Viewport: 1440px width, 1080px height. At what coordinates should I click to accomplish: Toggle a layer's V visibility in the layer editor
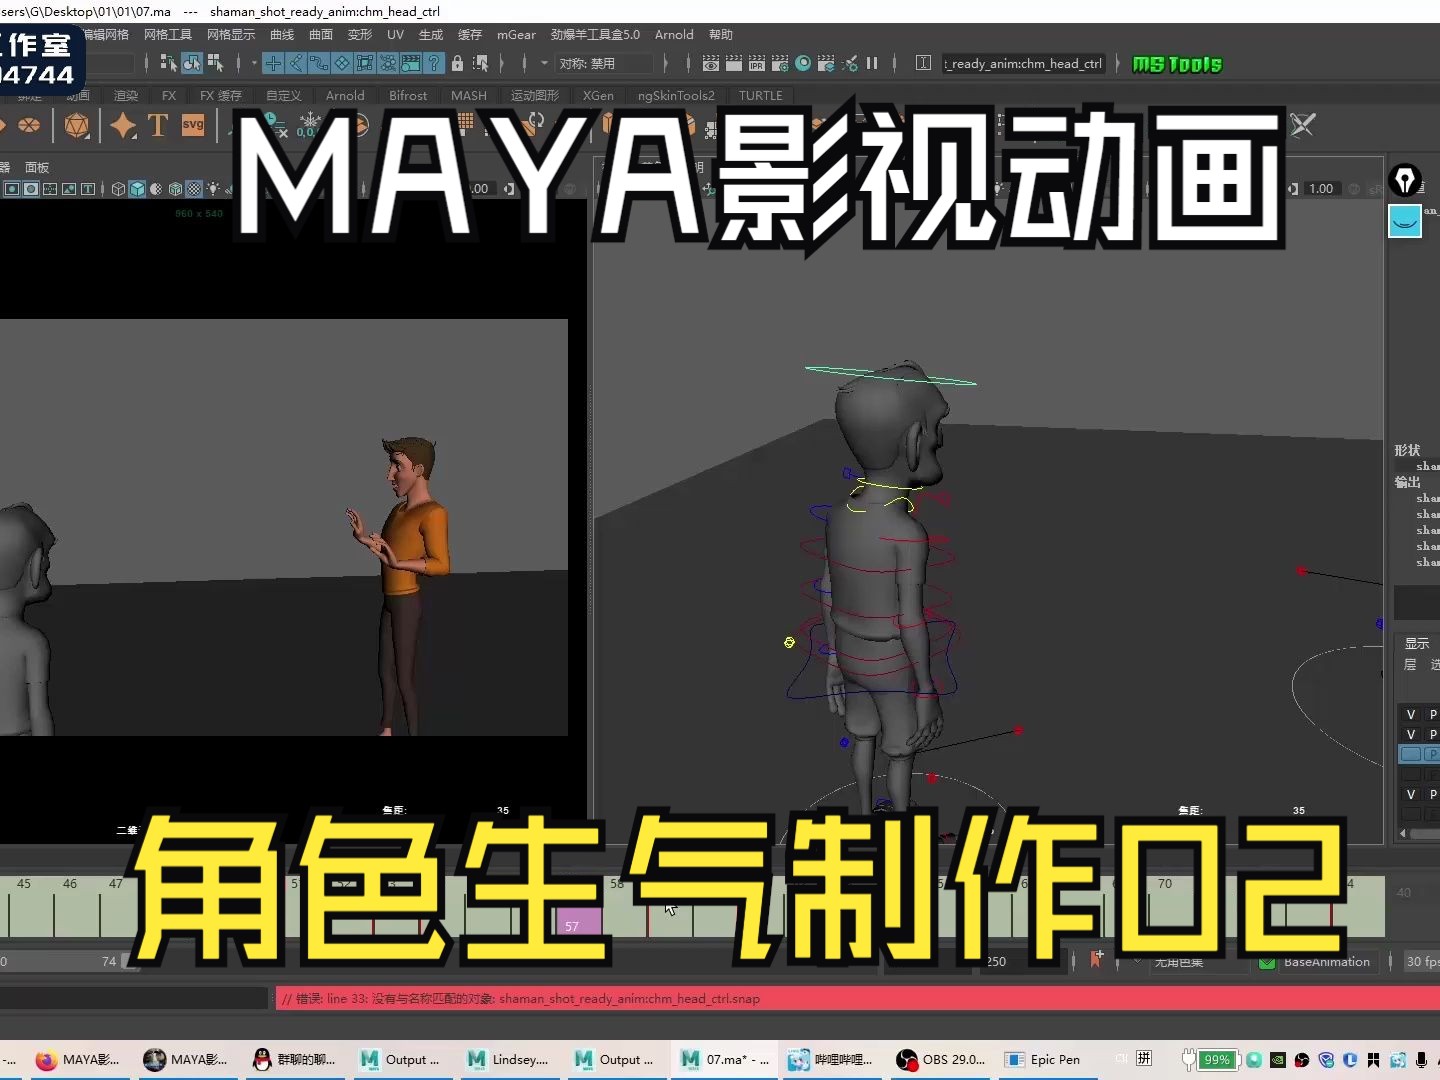pyautogui.click(x=1410, y=714)
